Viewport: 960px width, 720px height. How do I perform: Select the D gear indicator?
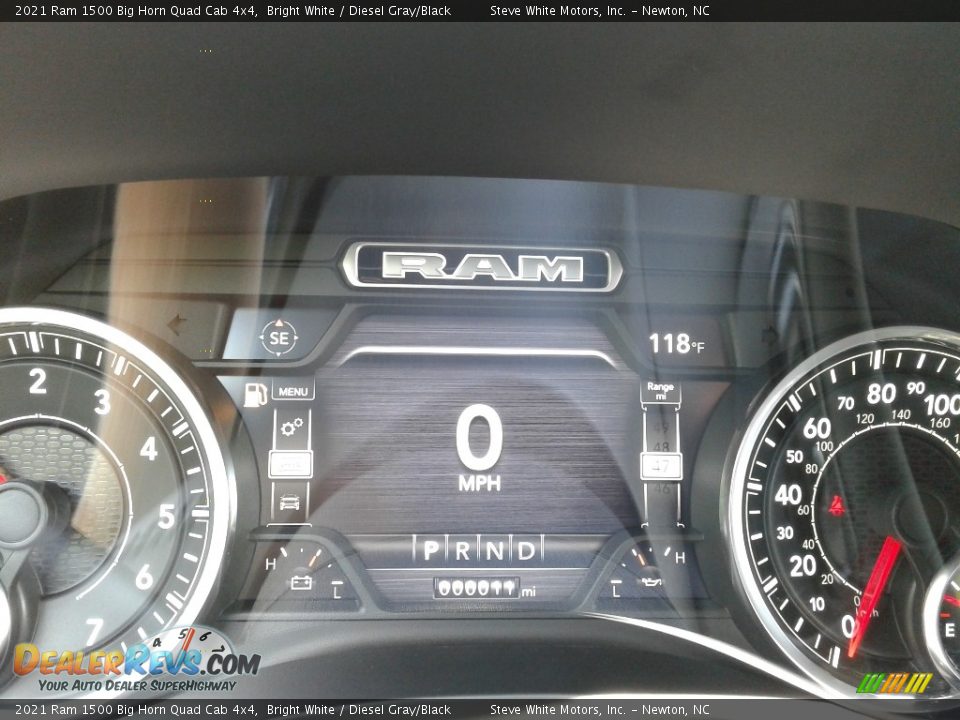pyautogui.click(x=525, y=549)
